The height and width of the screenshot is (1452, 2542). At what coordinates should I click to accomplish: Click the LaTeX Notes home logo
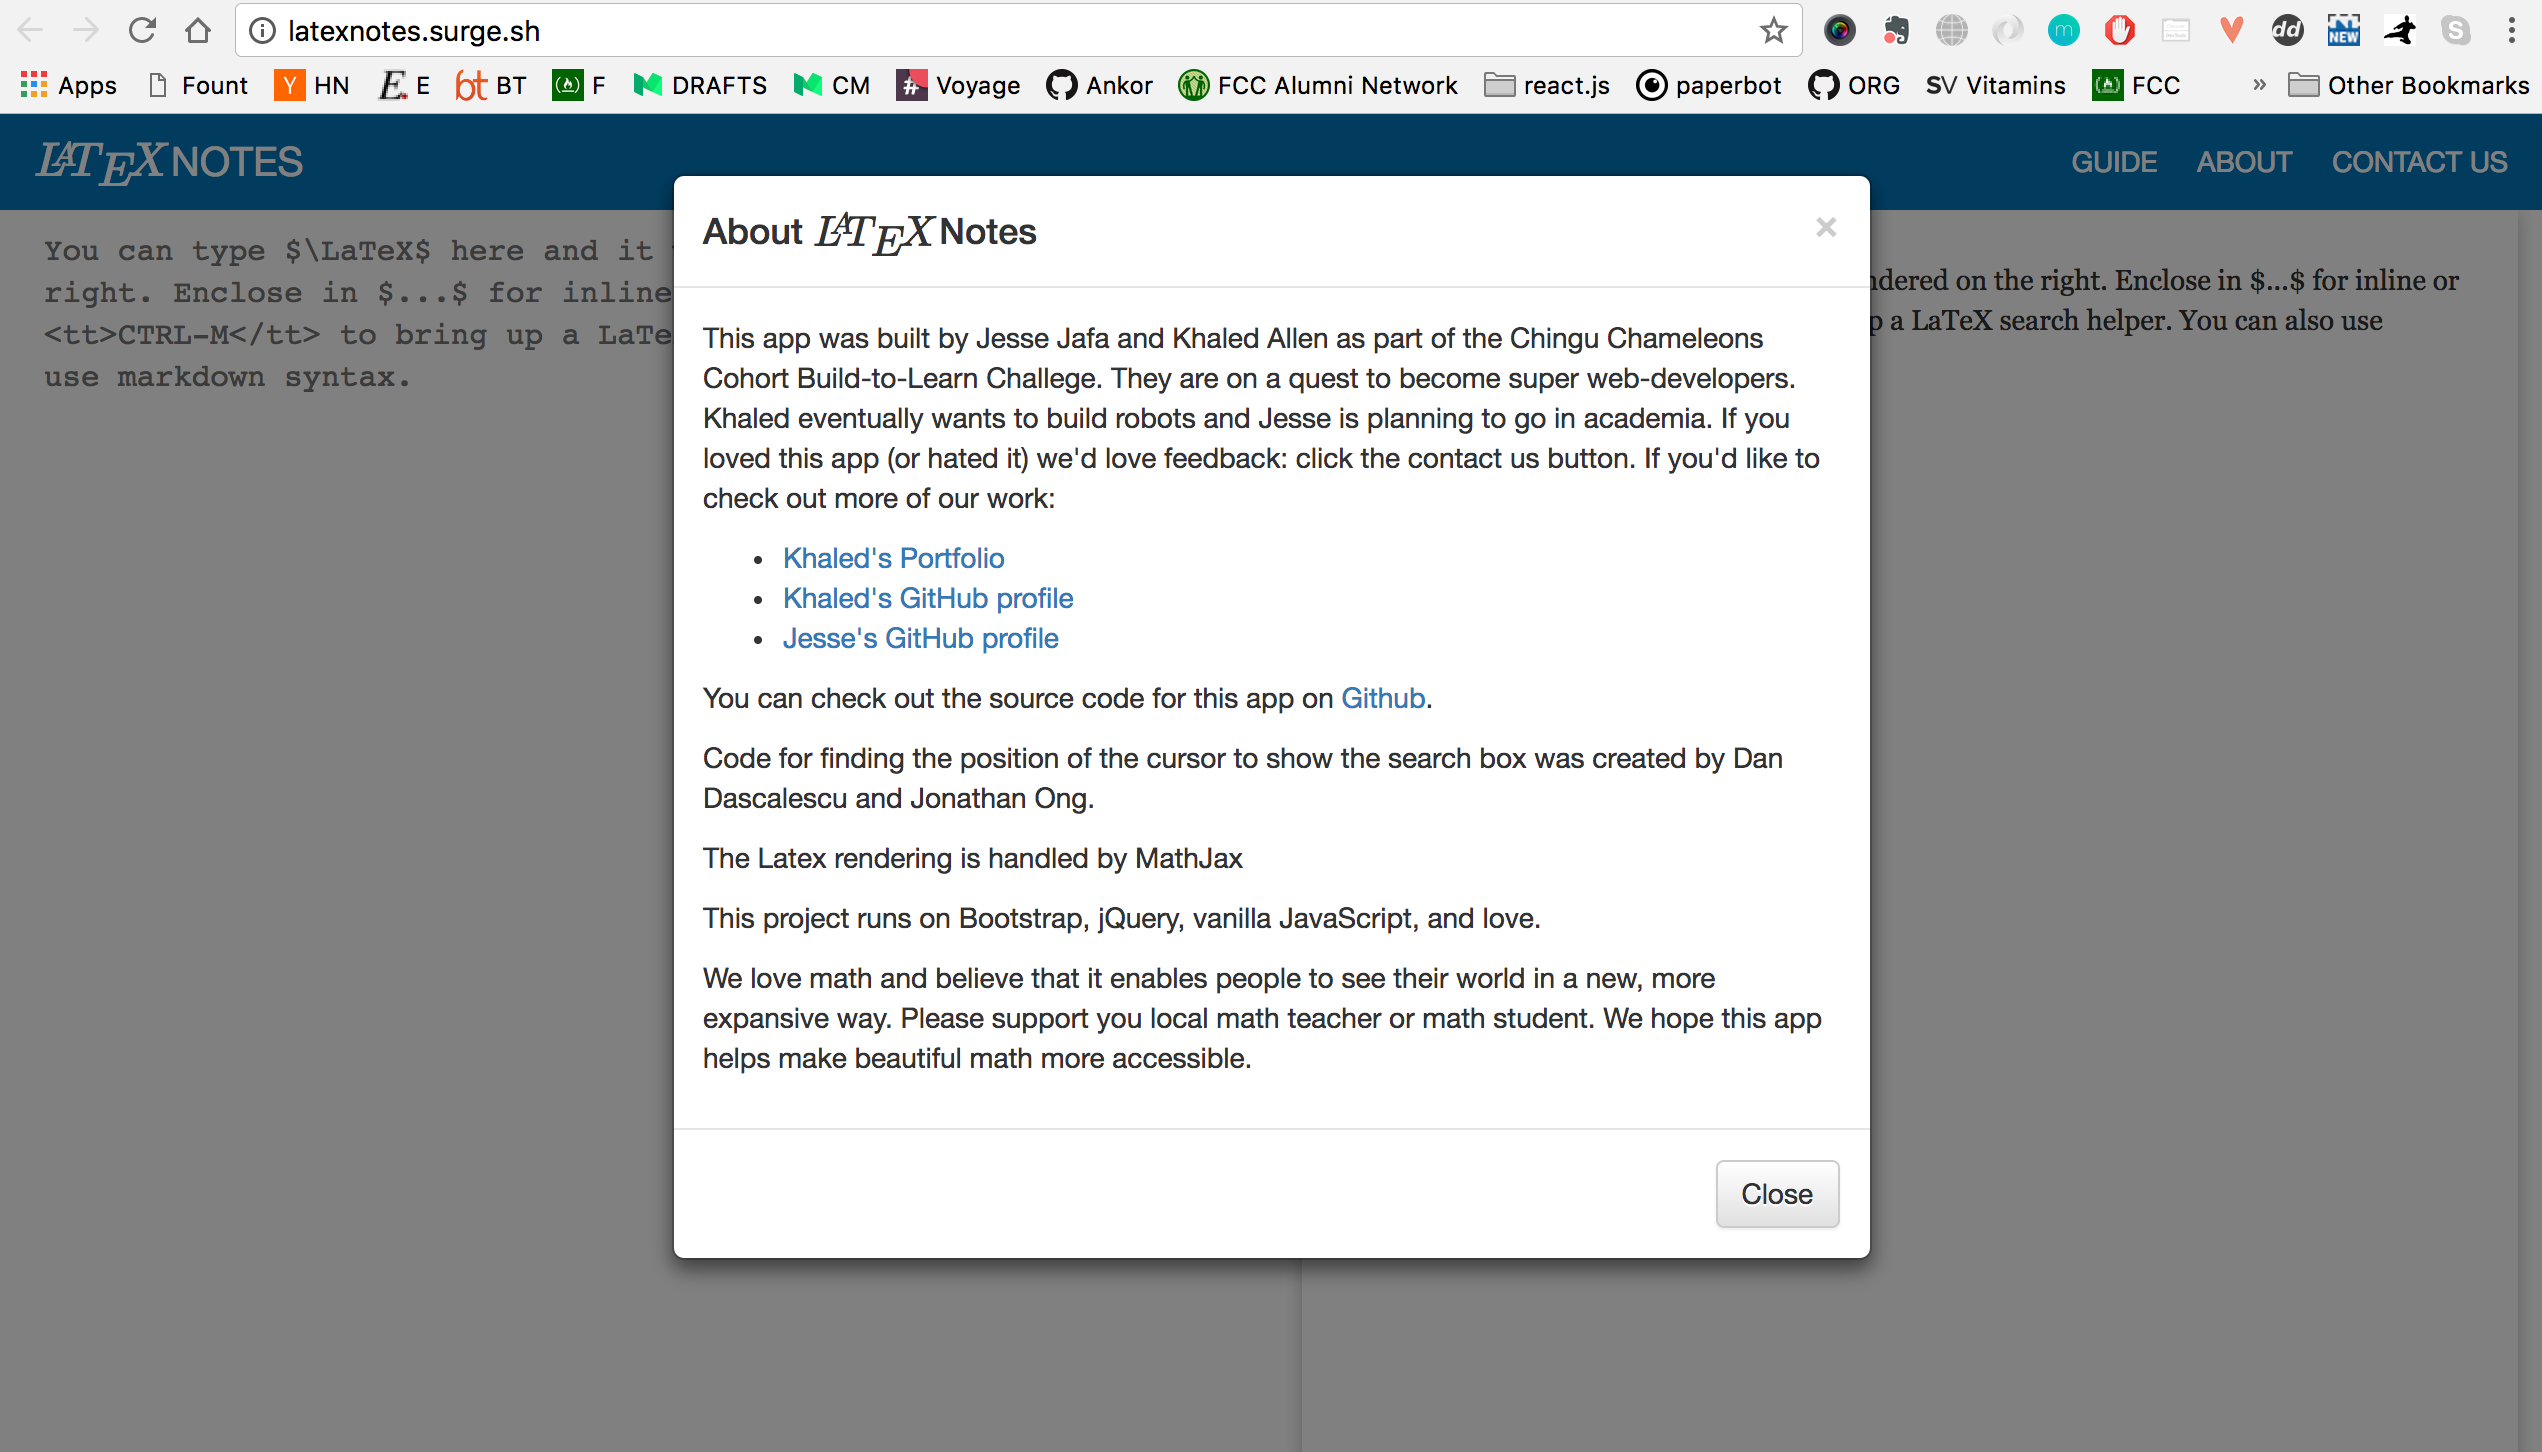pyautogui.click(x=169, y=161)
